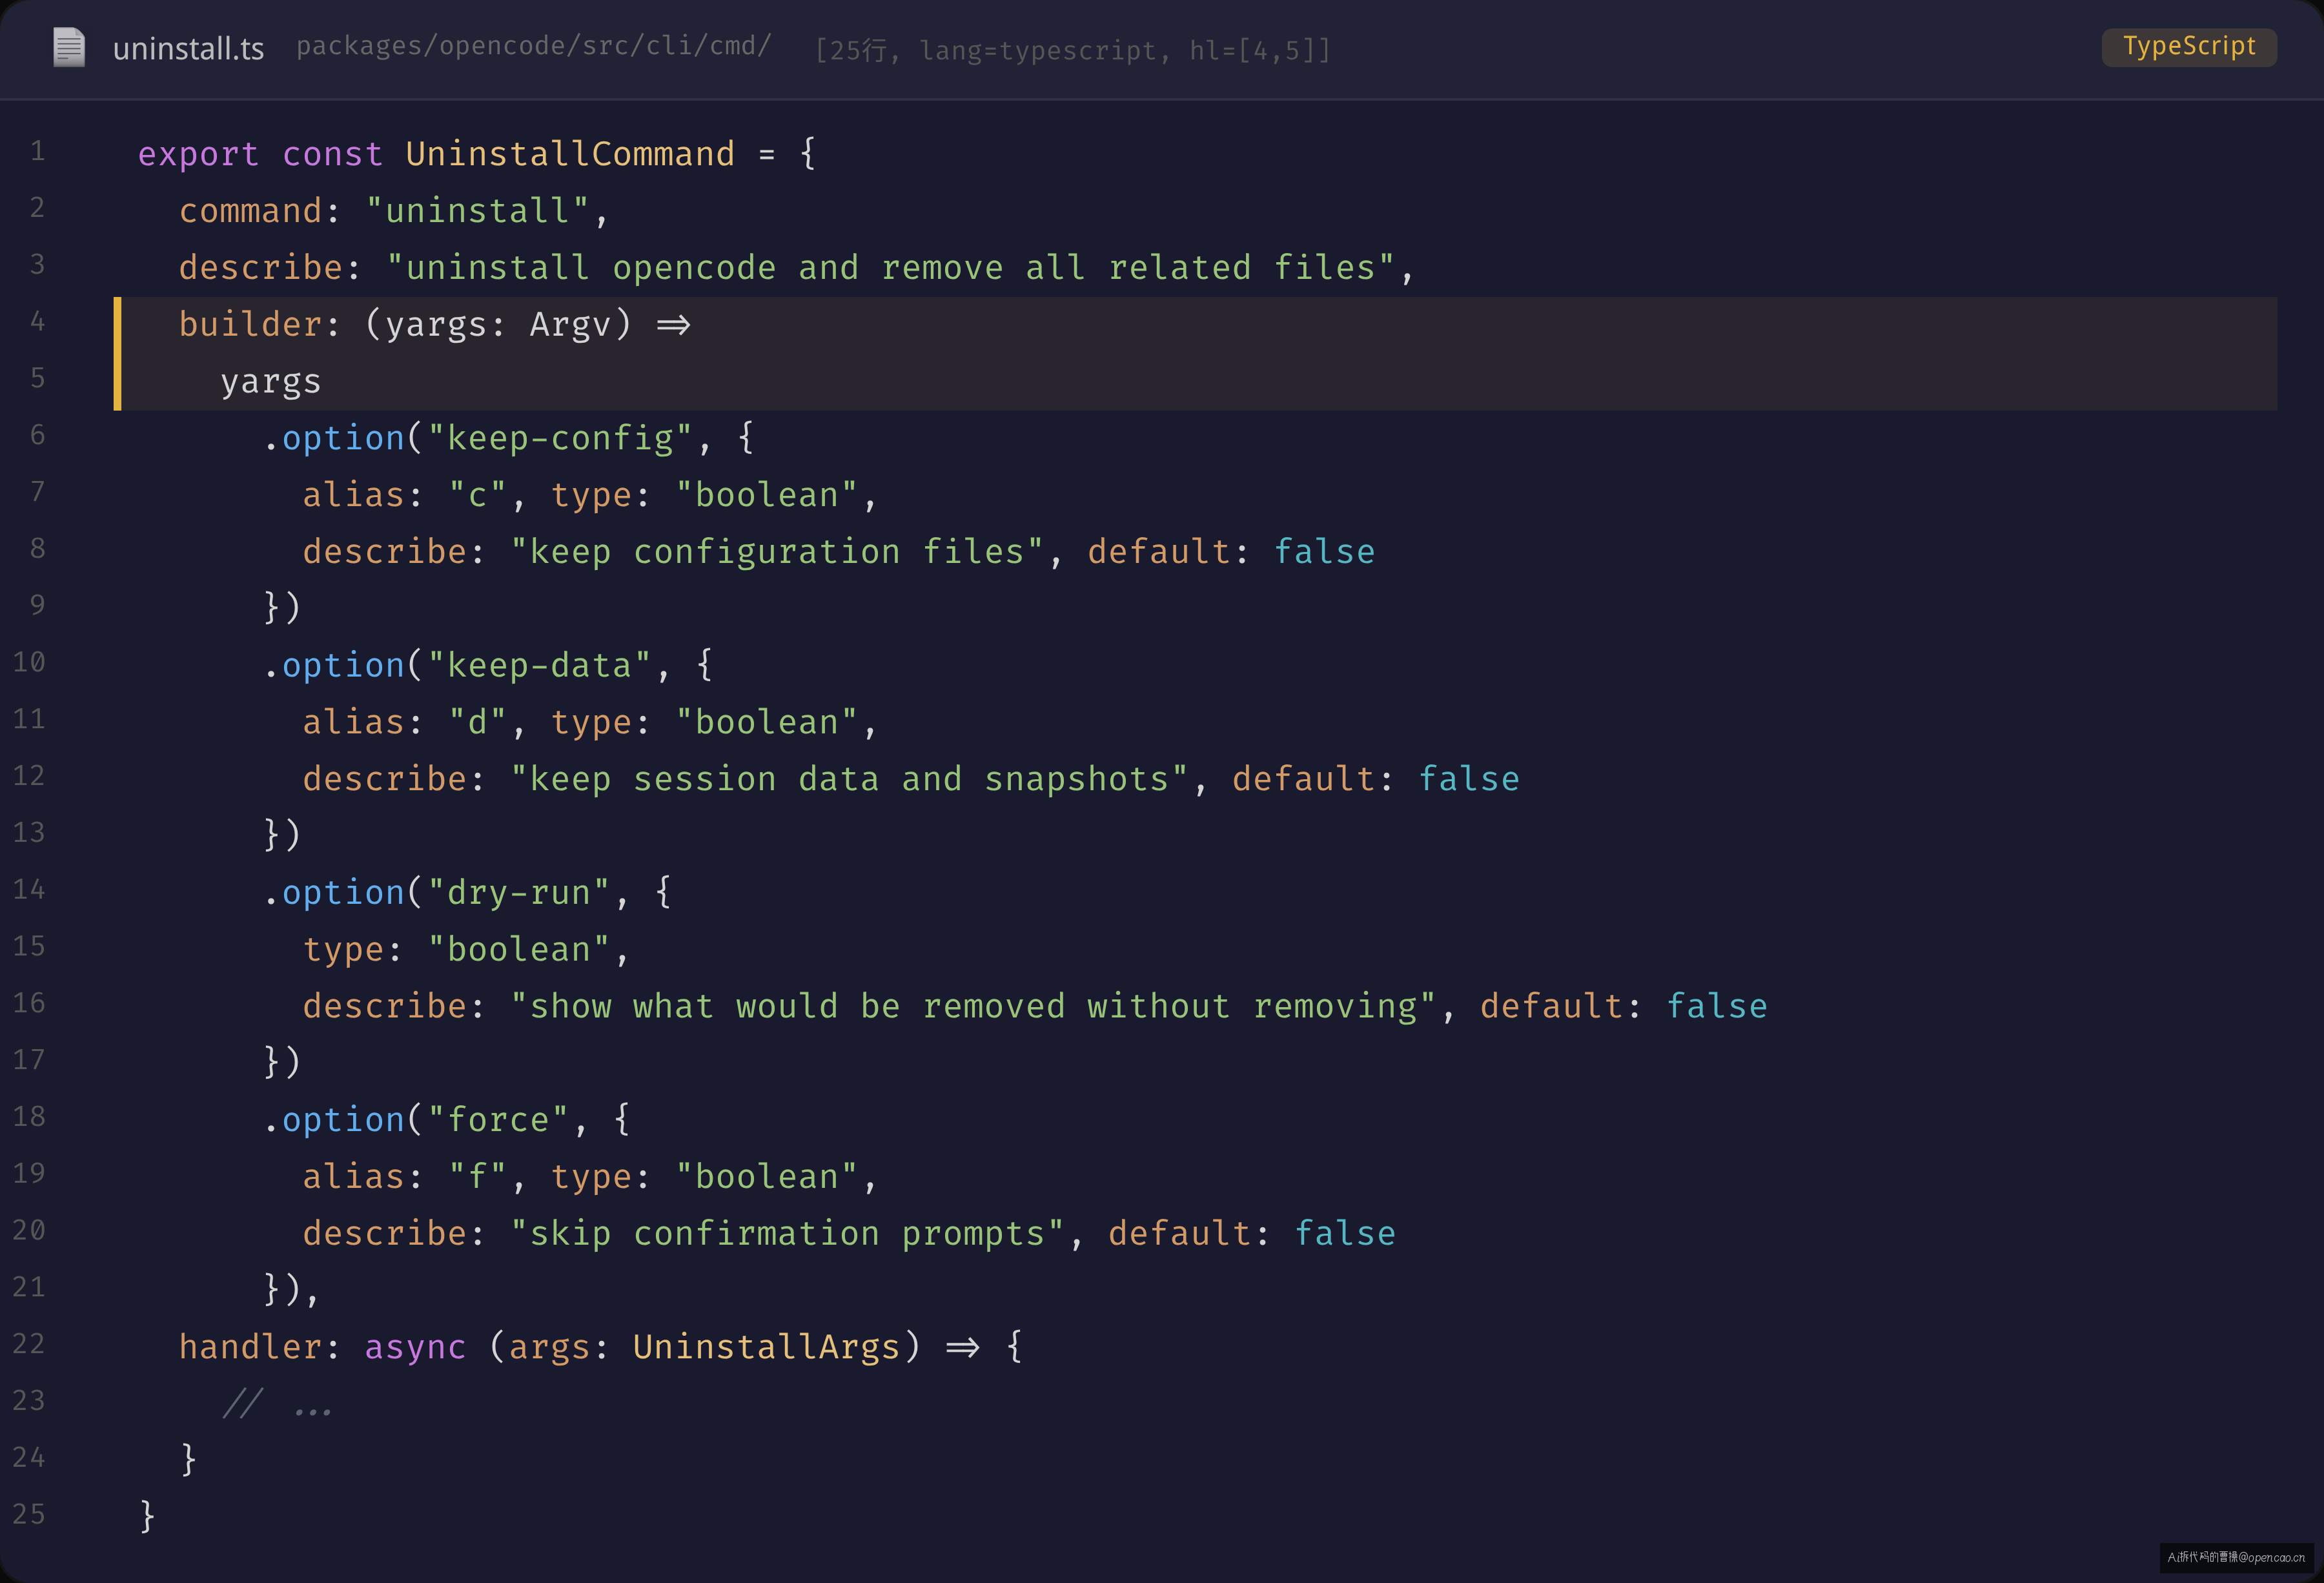Click the "keep-config" option string
The image size is (2324, 1583).
(x=560, y=438)
